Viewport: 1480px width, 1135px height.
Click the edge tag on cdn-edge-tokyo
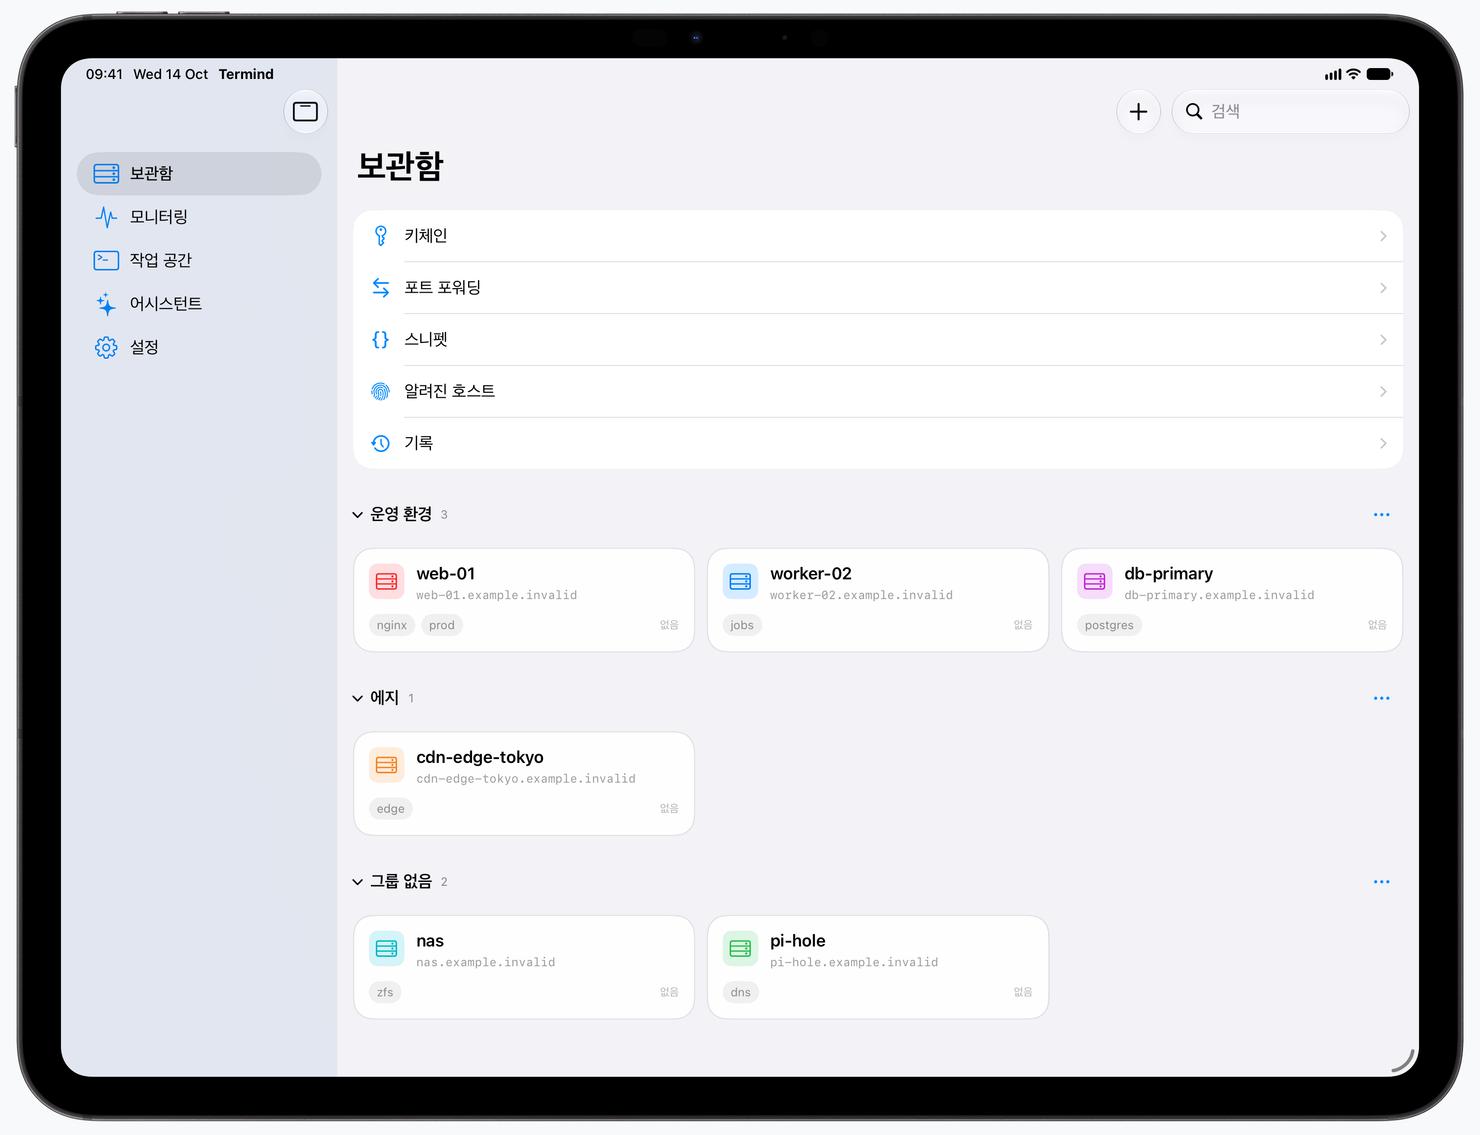tap(391, 809)
